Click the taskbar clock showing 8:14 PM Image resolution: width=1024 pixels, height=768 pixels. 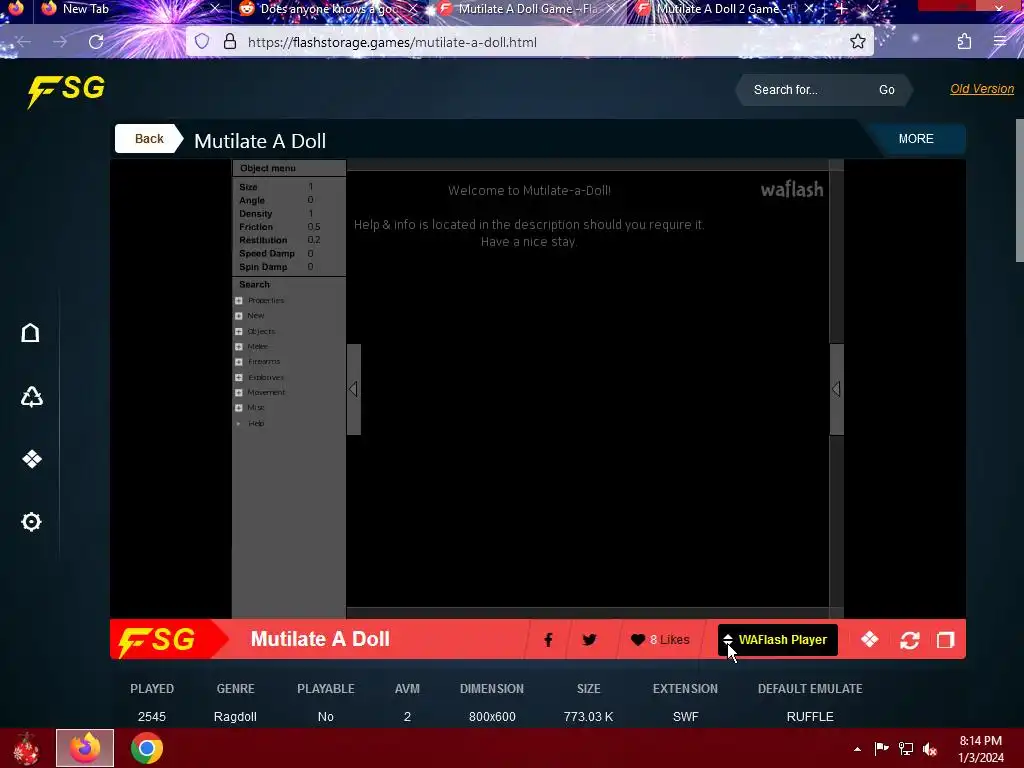tap(981, 749)
